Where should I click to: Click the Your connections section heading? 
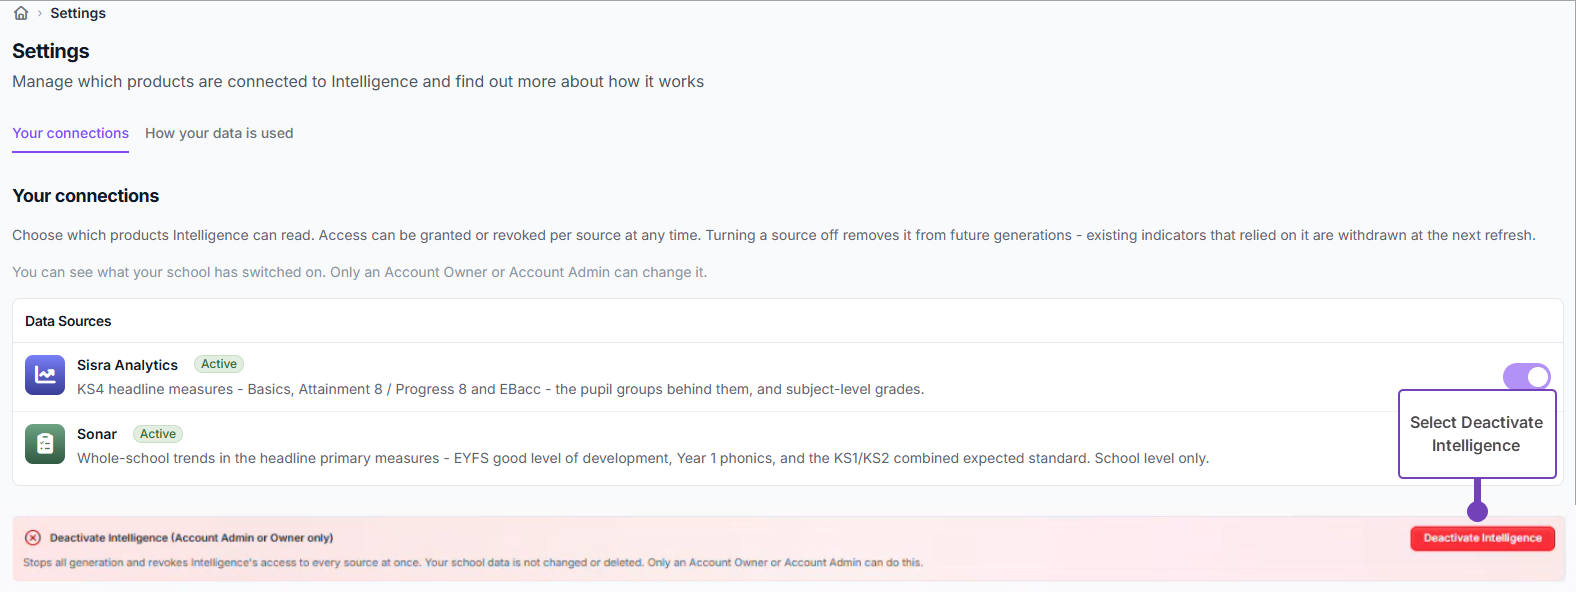86,196
